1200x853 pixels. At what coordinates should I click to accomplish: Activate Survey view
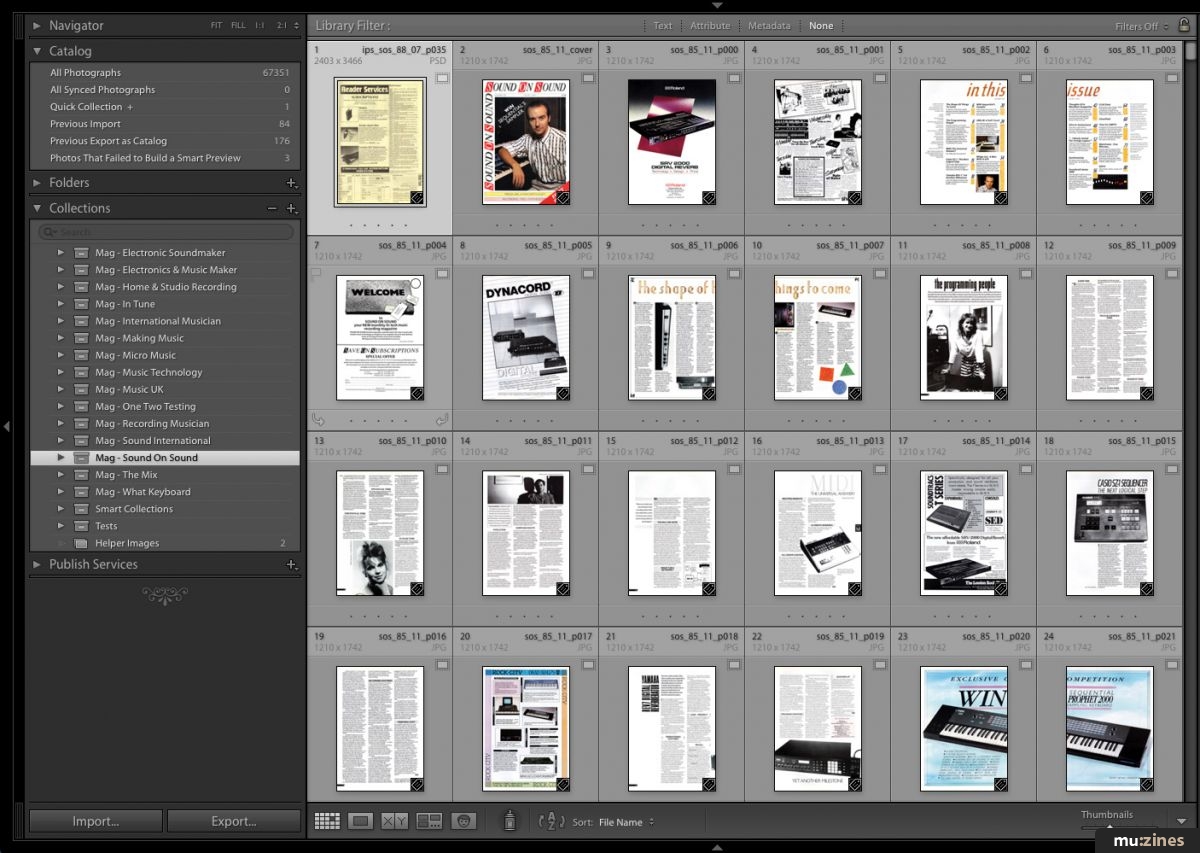pos(428,820)
